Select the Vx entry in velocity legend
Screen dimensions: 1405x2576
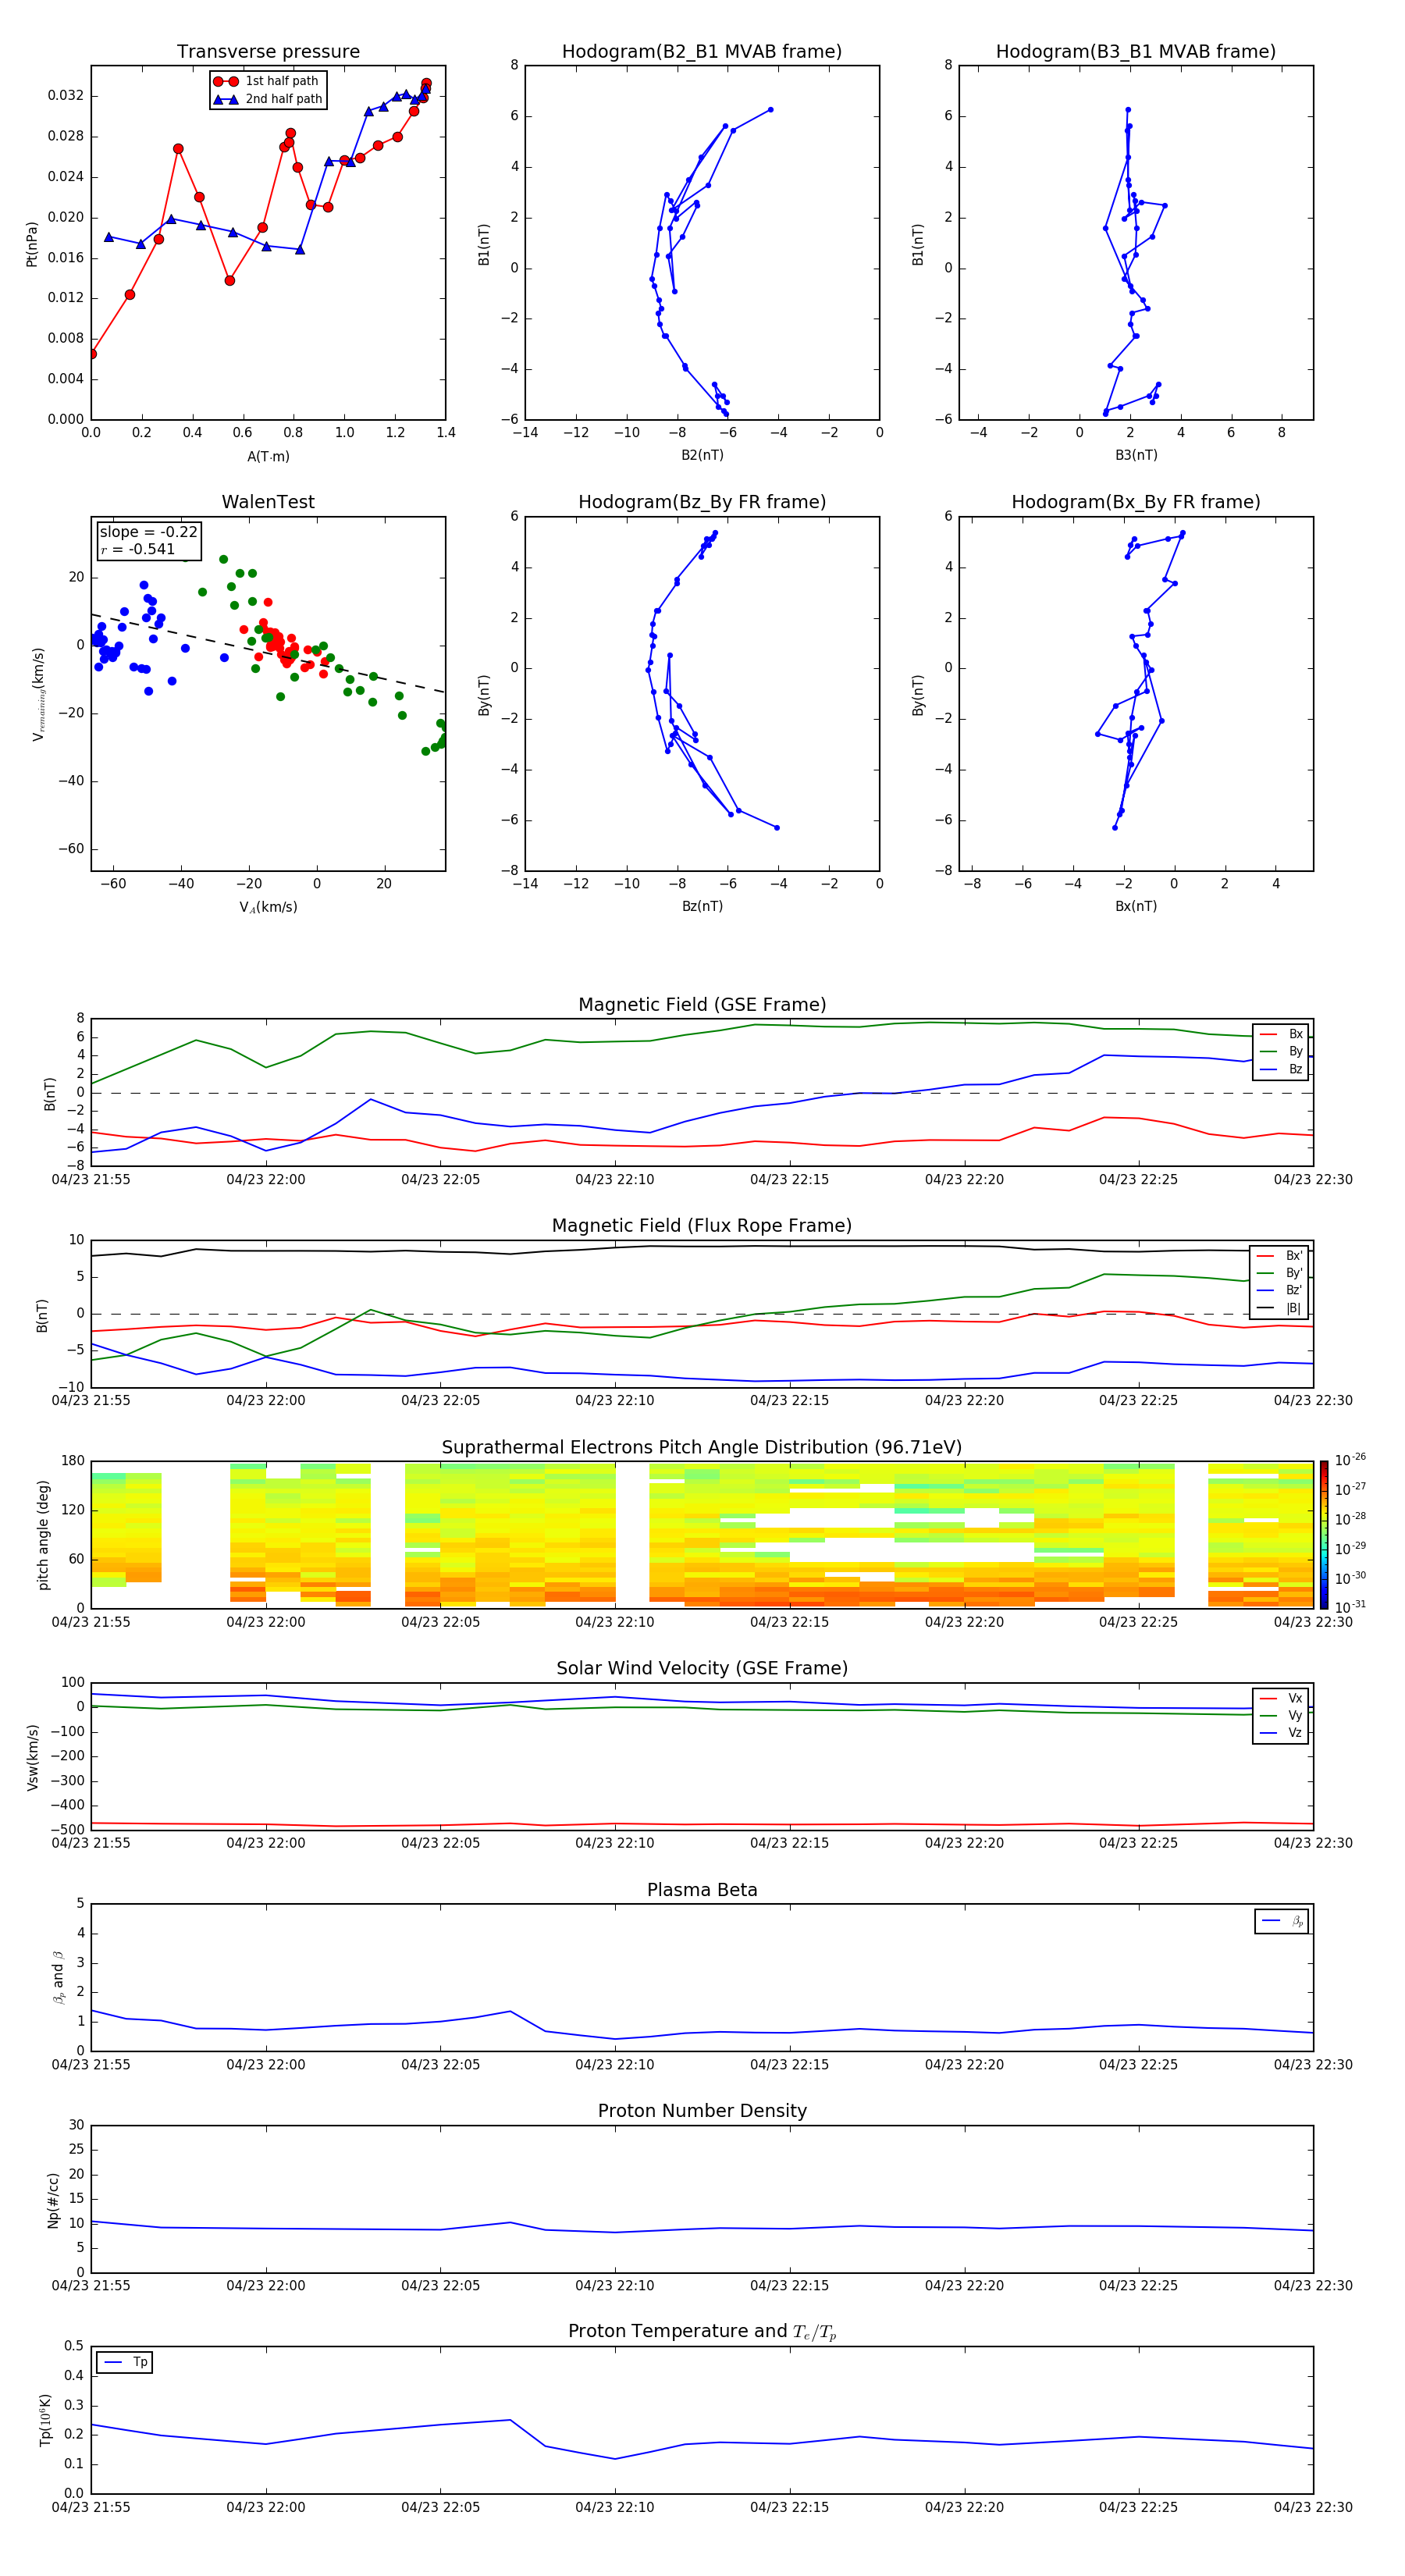tap(1281, 1698)
